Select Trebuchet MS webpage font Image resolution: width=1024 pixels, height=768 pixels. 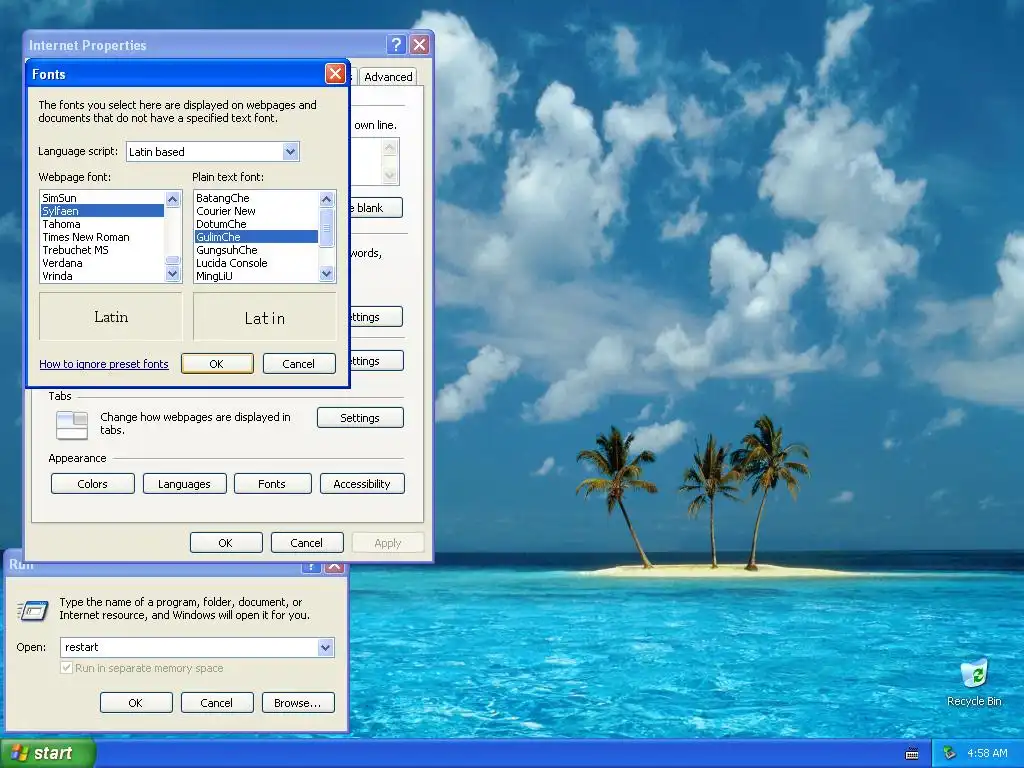(102, 250)
